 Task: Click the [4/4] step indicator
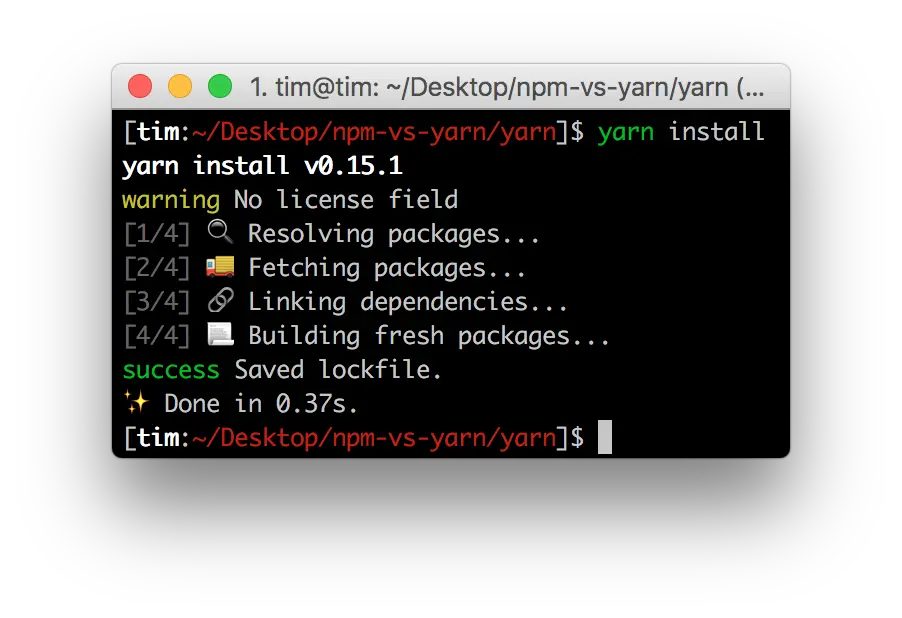(156, 334)
